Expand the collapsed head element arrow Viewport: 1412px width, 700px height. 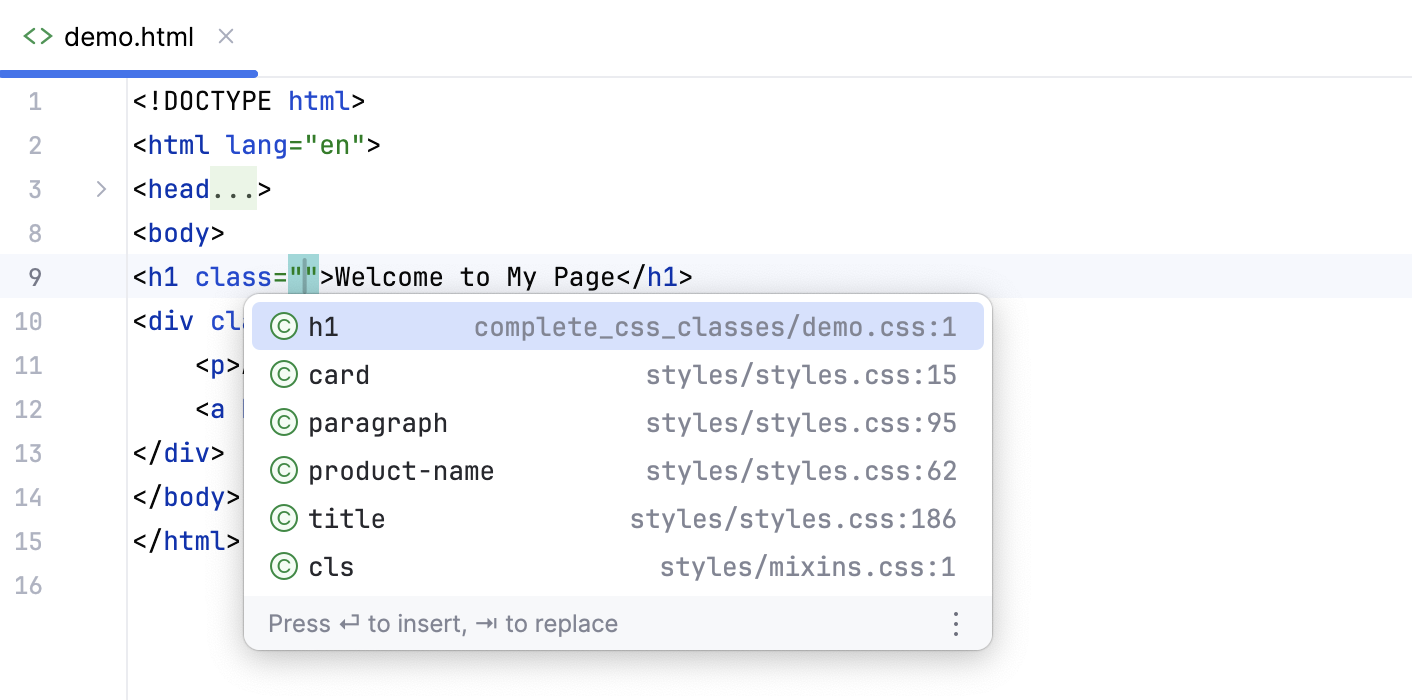[x=99, y=188]
